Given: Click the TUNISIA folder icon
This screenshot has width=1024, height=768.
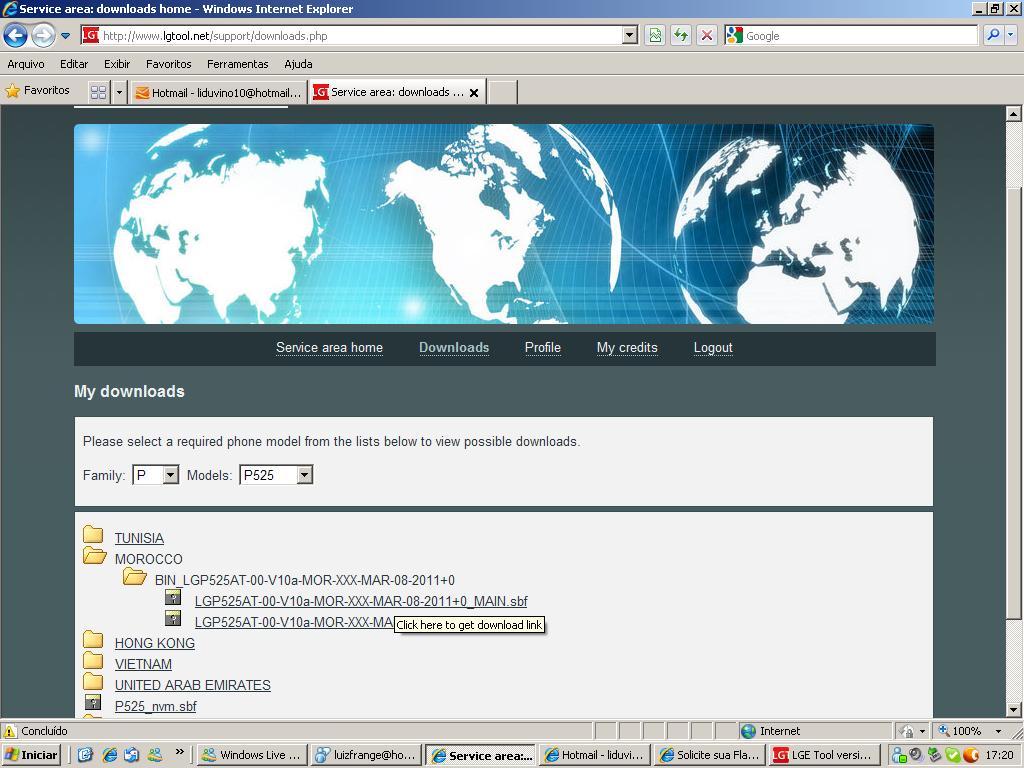Looking at the screenshot, I should [93, 535].
